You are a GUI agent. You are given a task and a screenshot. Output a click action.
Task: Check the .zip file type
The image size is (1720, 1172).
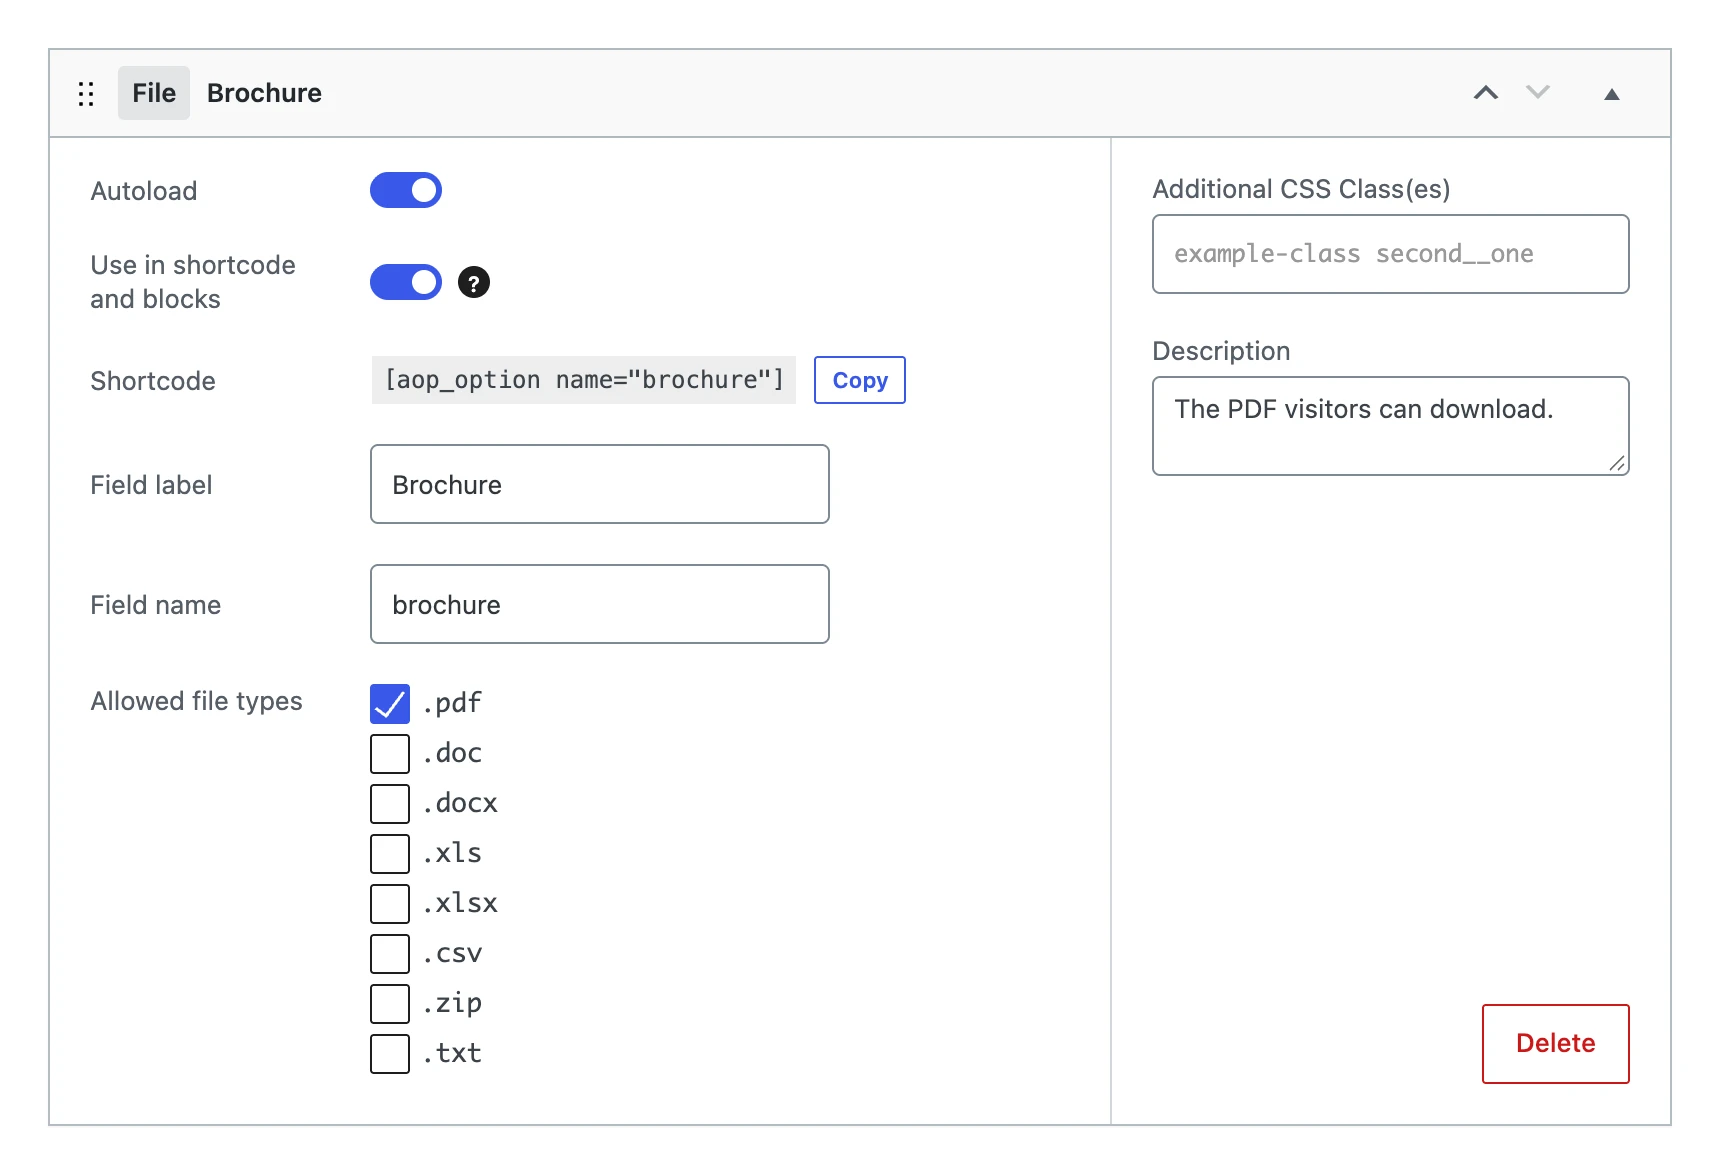pos(390,1004)
